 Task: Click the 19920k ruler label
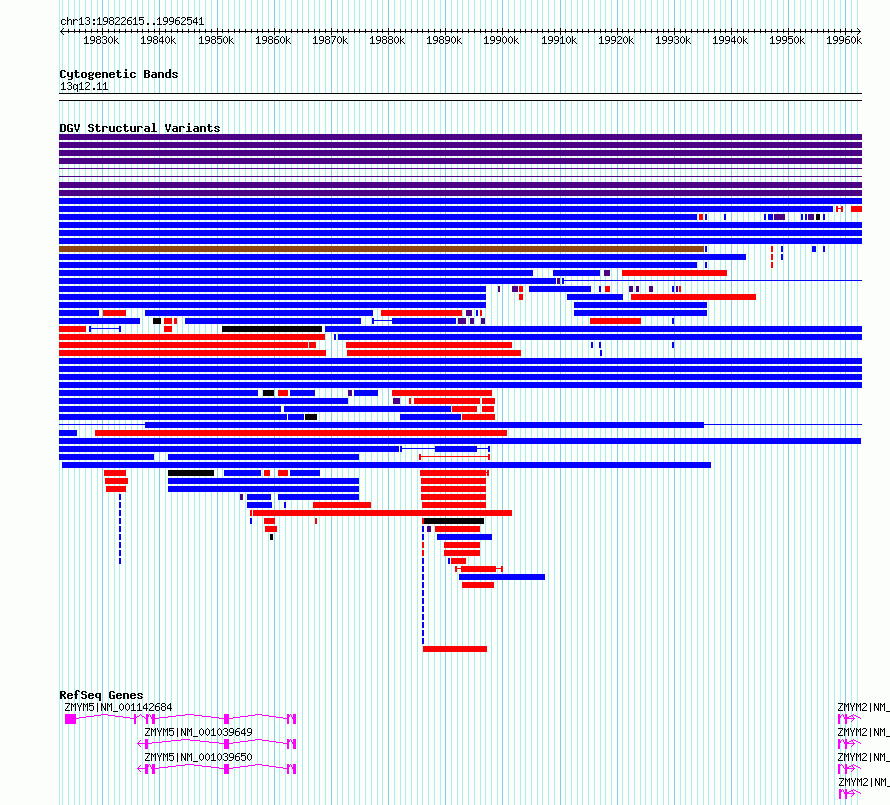coord(616,40)
